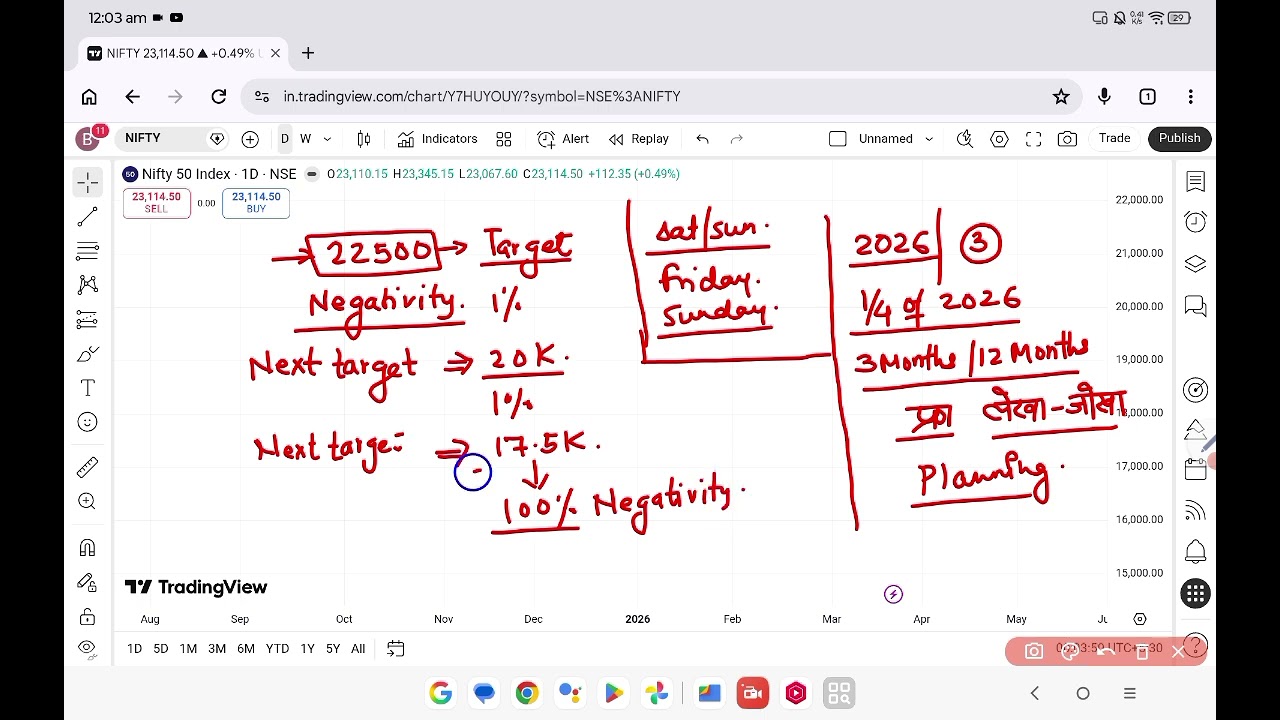The height and width of the screenshot is (720, 1280).
Task: Click the zoom in magnifier tool
Action: coord(88,501)
